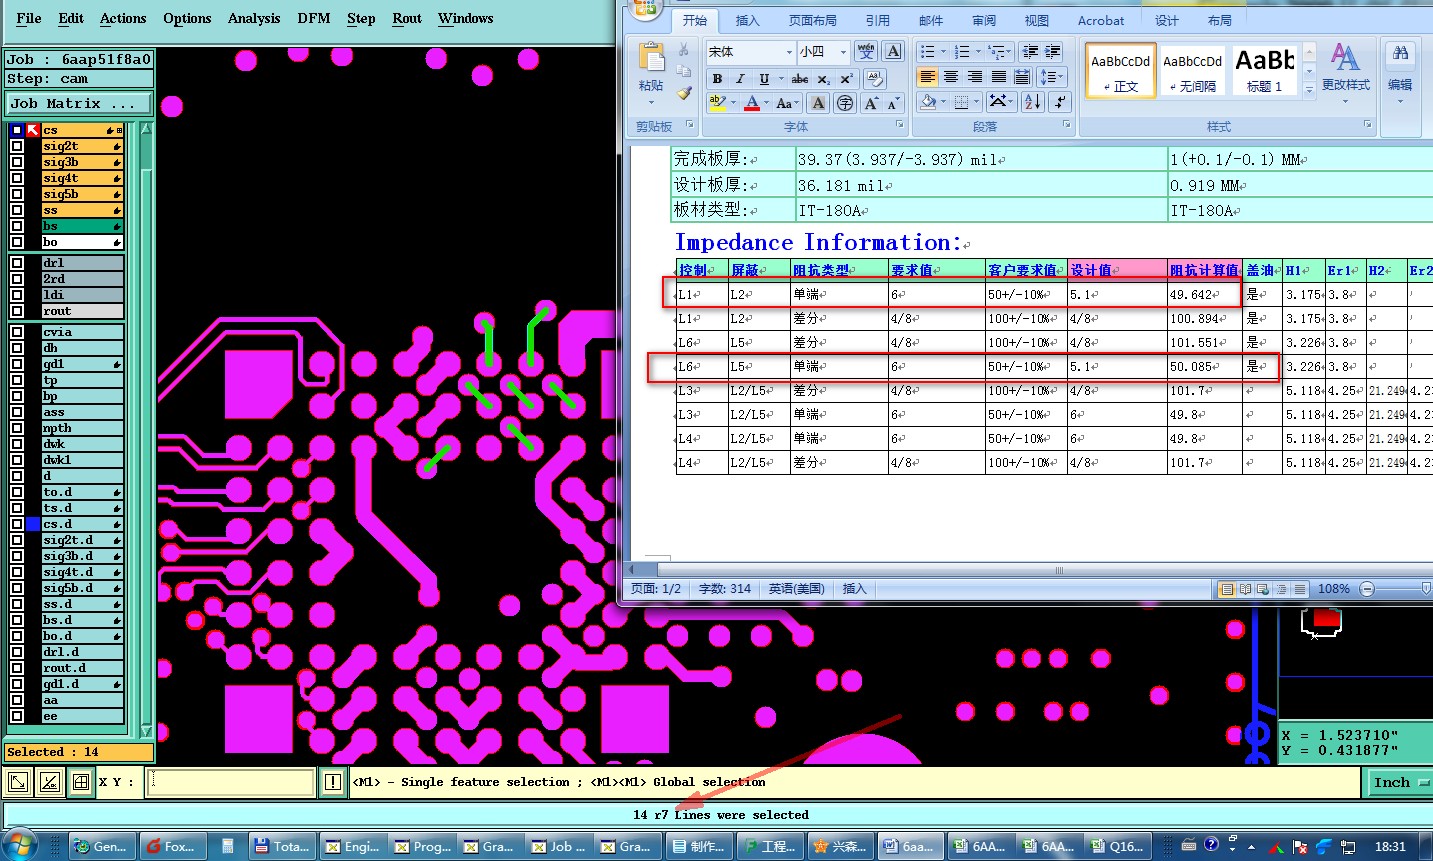
Task: Click the first selection-mode icon beside X Y field
Action: point(17,782)
